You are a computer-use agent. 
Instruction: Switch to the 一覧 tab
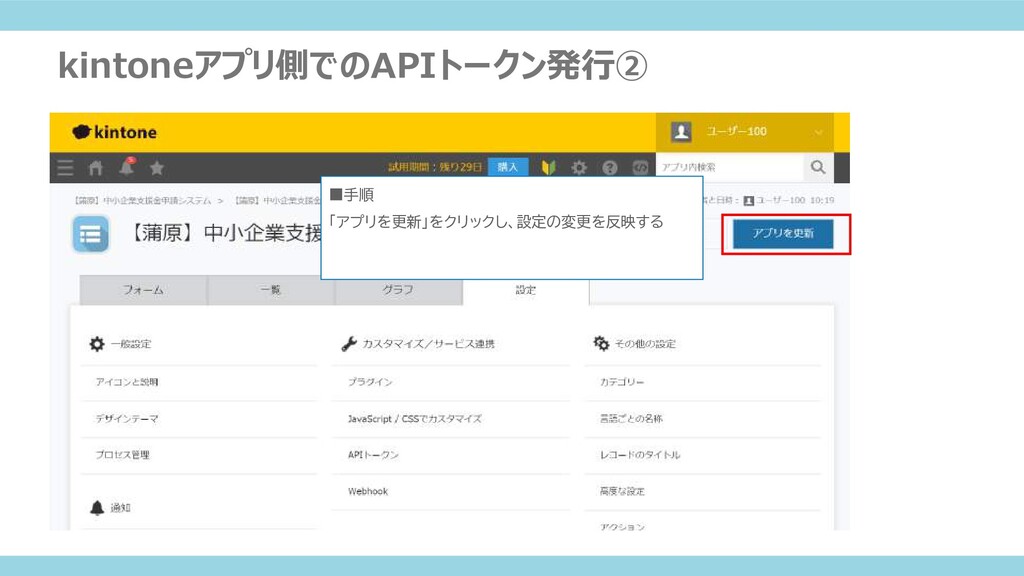point(270,290)
